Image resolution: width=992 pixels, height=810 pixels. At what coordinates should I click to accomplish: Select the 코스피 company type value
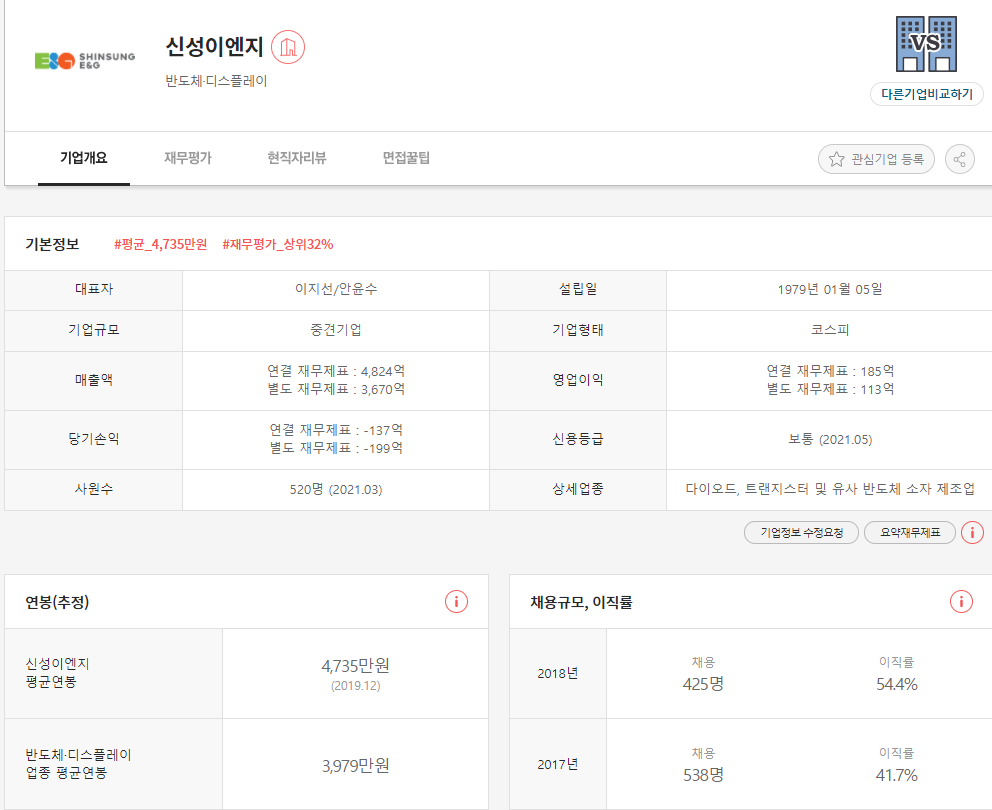(830, 330)
